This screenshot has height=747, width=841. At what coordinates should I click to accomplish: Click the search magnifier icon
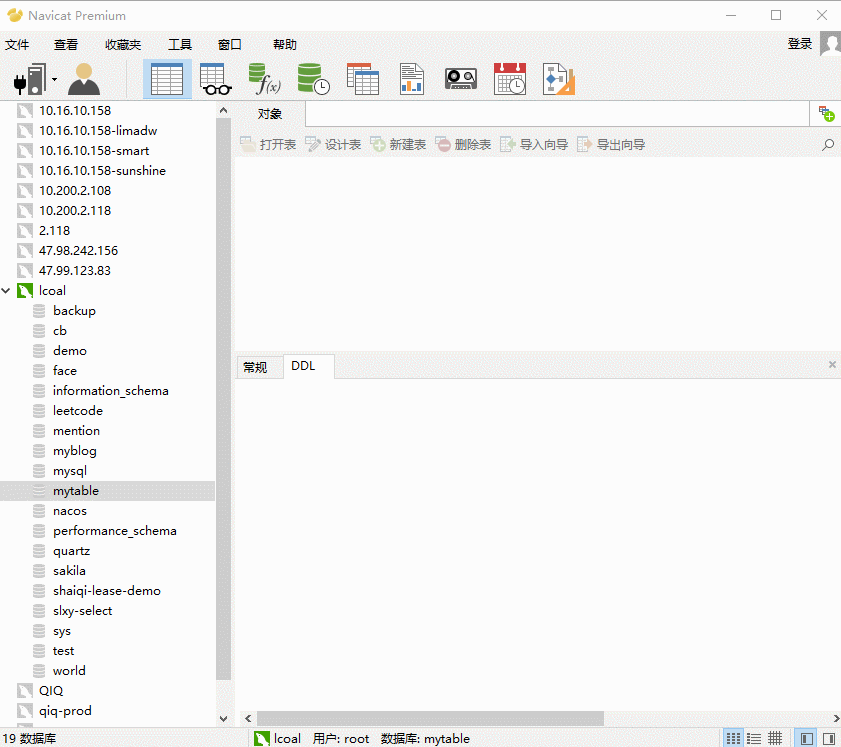[x=828, y=145]
